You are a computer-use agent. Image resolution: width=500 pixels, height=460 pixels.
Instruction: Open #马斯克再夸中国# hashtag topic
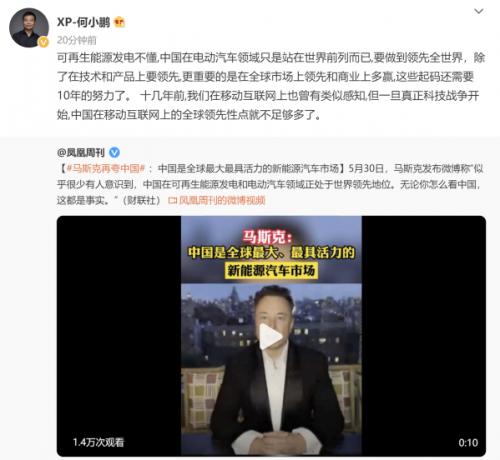coord(106,168)
